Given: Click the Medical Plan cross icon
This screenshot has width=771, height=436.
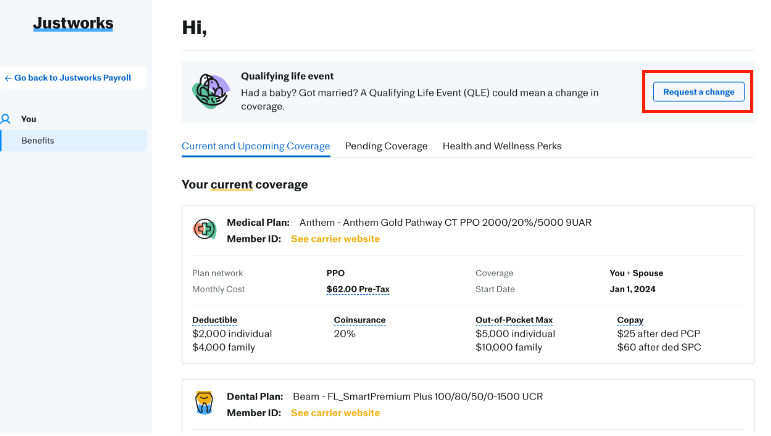Looking at the screenshot, I should coord(204,229).
